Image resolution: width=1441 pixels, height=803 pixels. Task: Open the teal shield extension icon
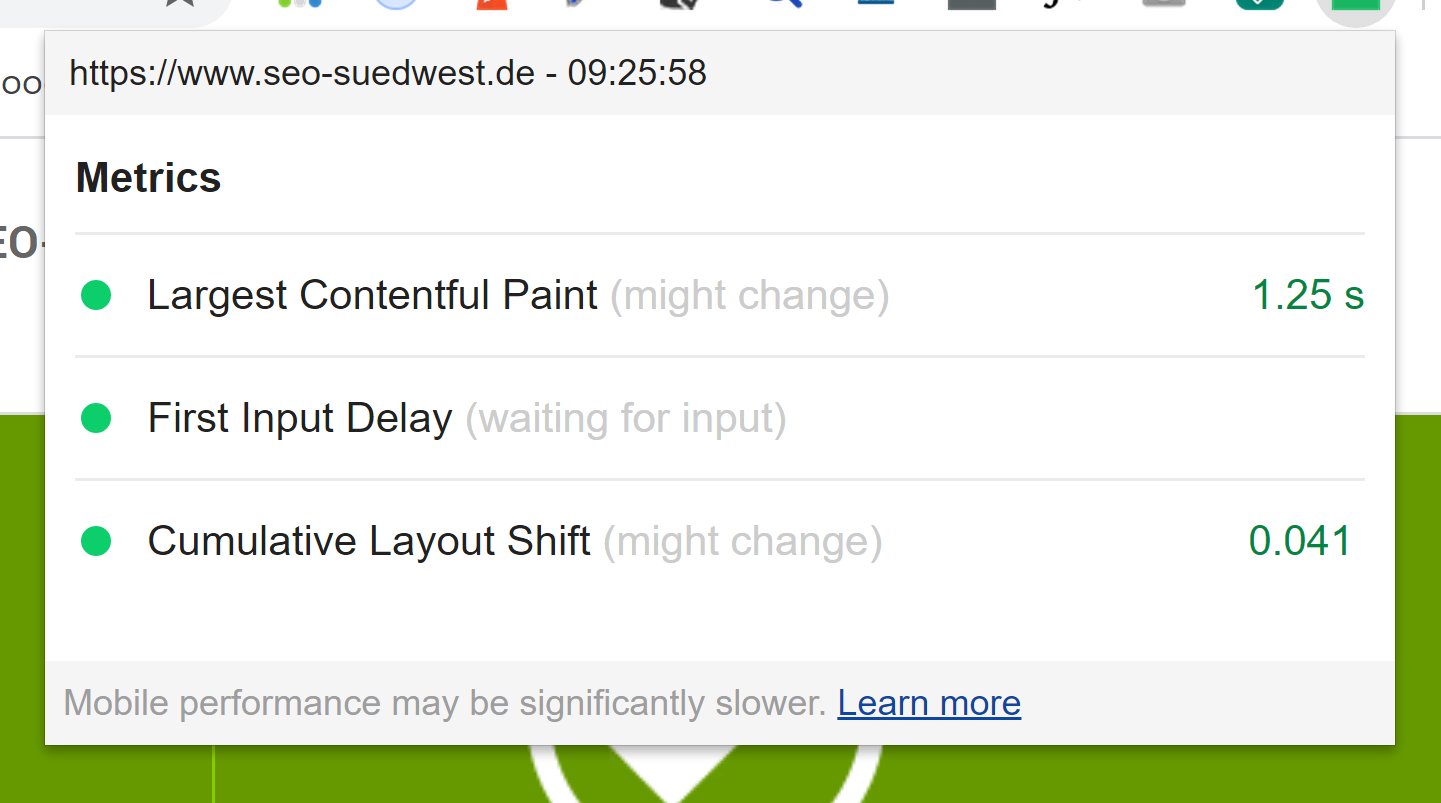(1259, 5)
